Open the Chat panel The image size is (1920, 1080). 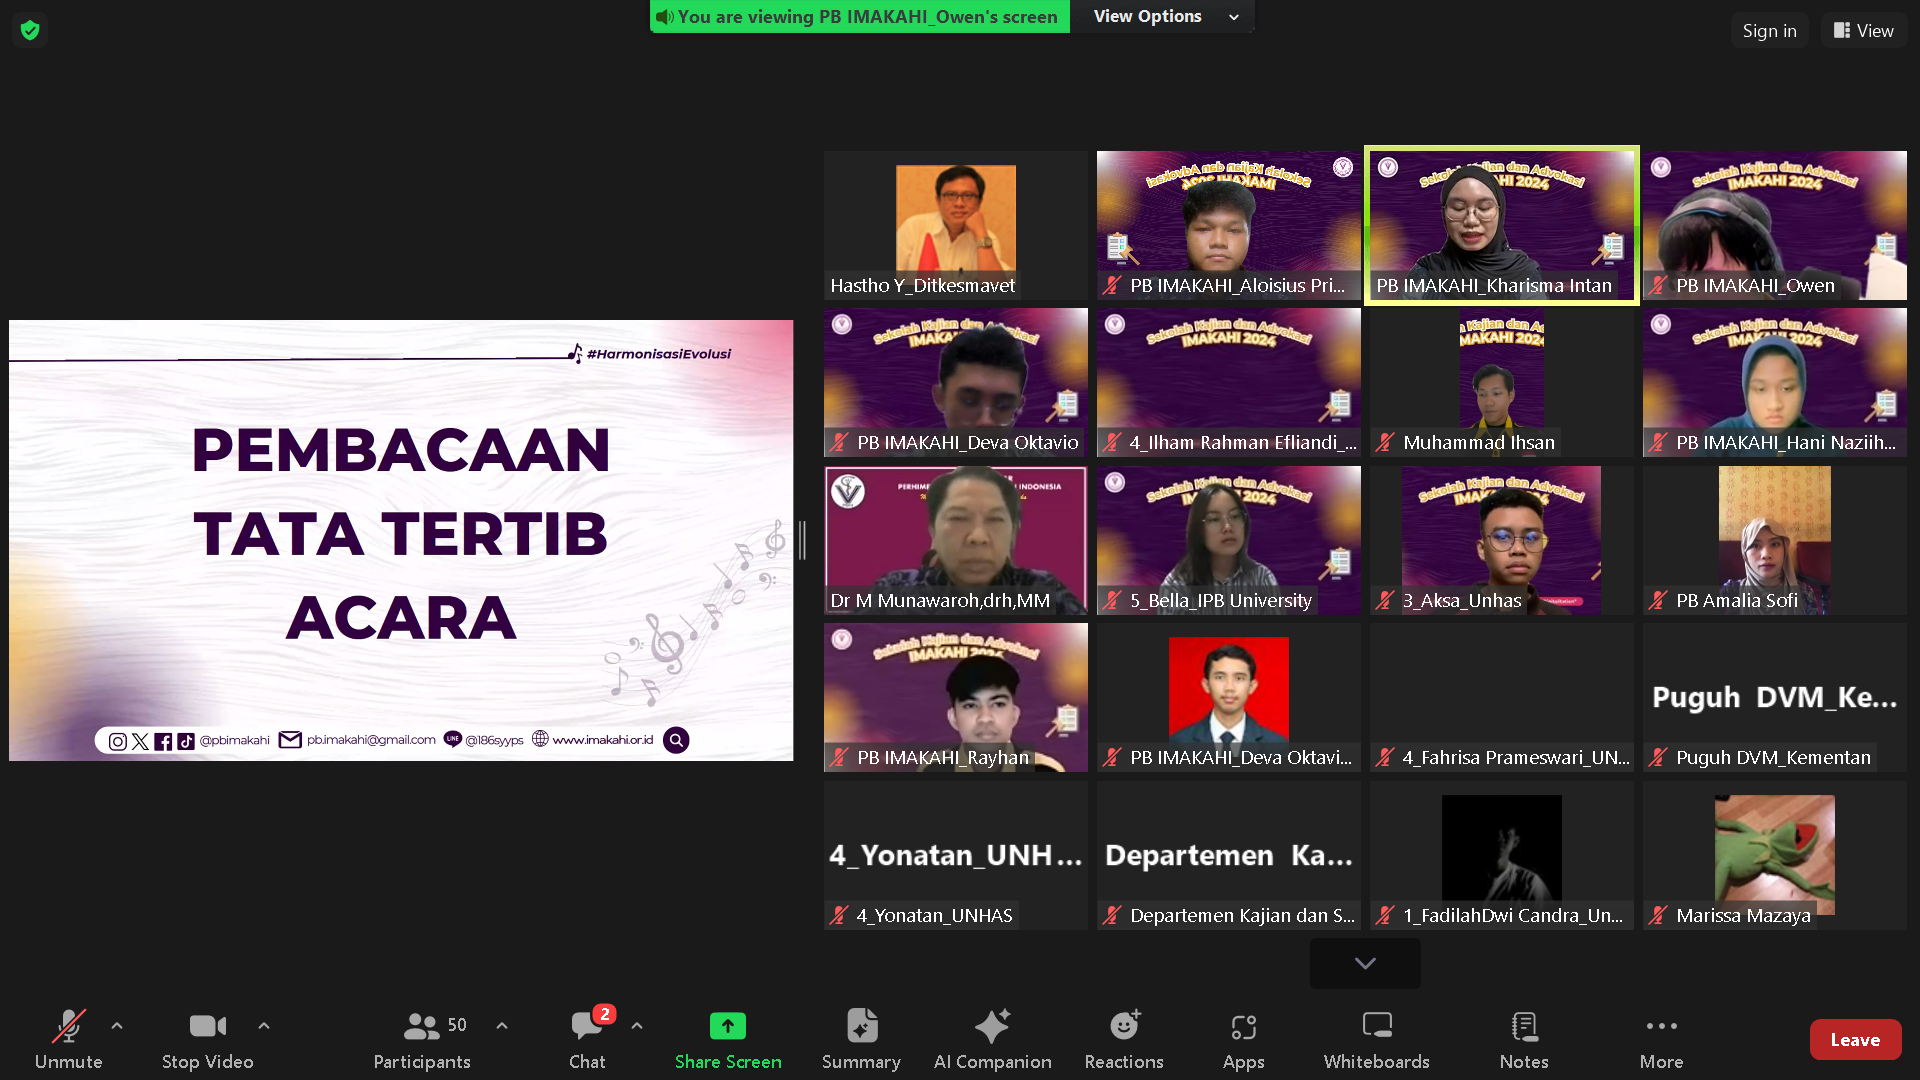(587, 1039)
